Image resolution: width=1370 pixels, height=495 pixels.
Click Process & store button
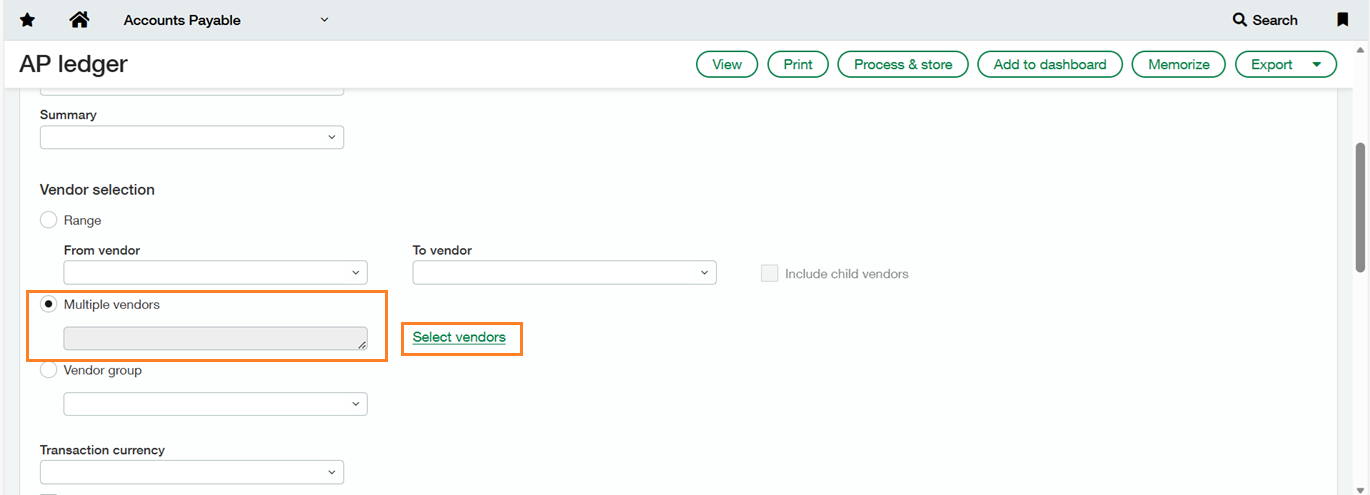(x=903, y=64)
